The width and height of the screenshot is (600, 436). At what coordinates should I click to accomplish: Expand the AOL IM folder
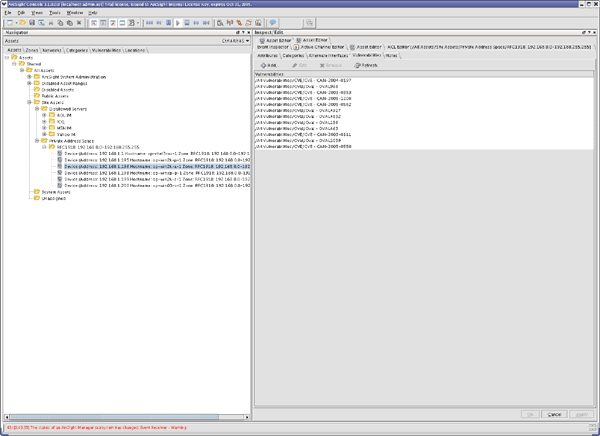pos(44,115)
